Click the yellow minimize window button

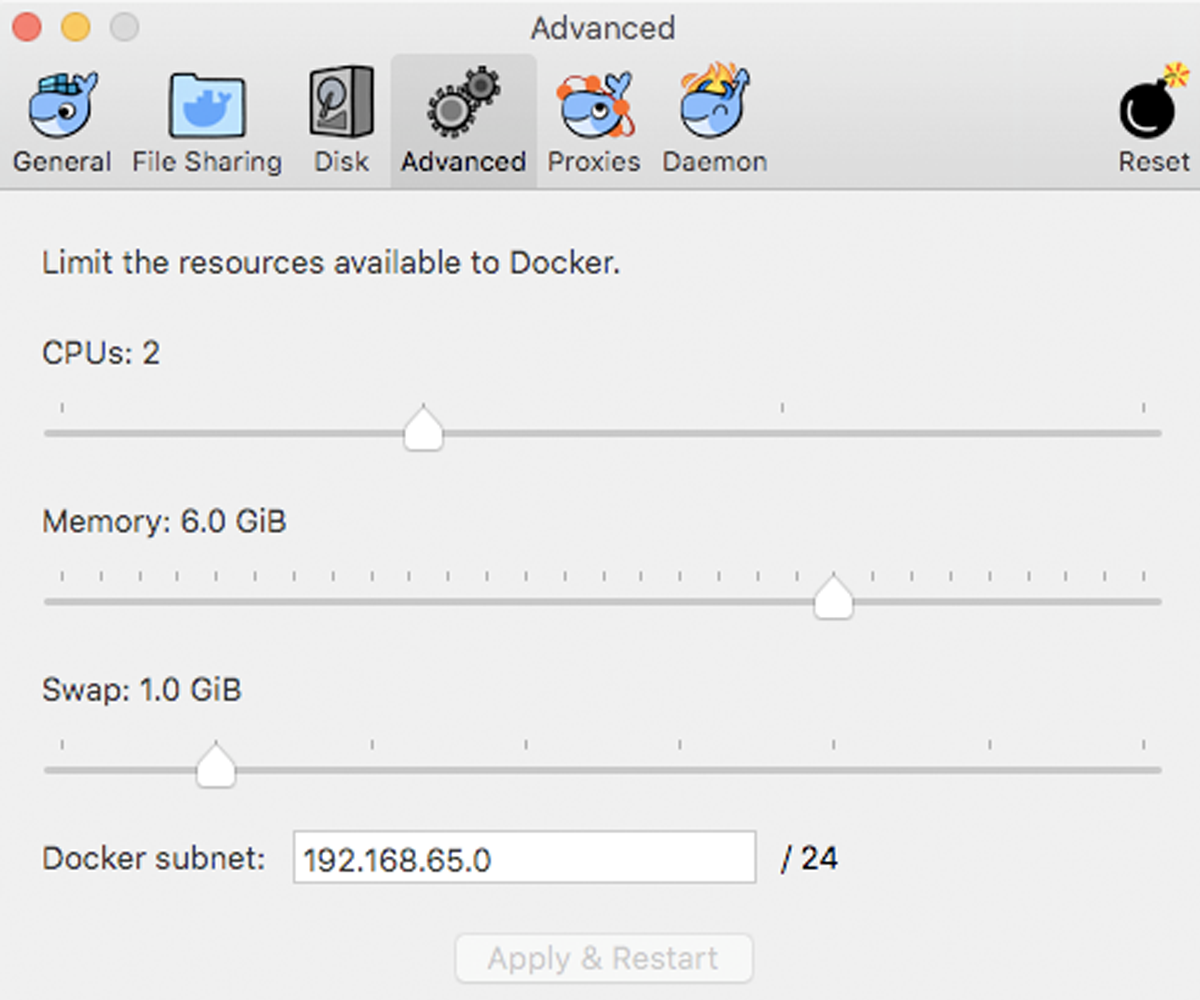click(76, 27)
